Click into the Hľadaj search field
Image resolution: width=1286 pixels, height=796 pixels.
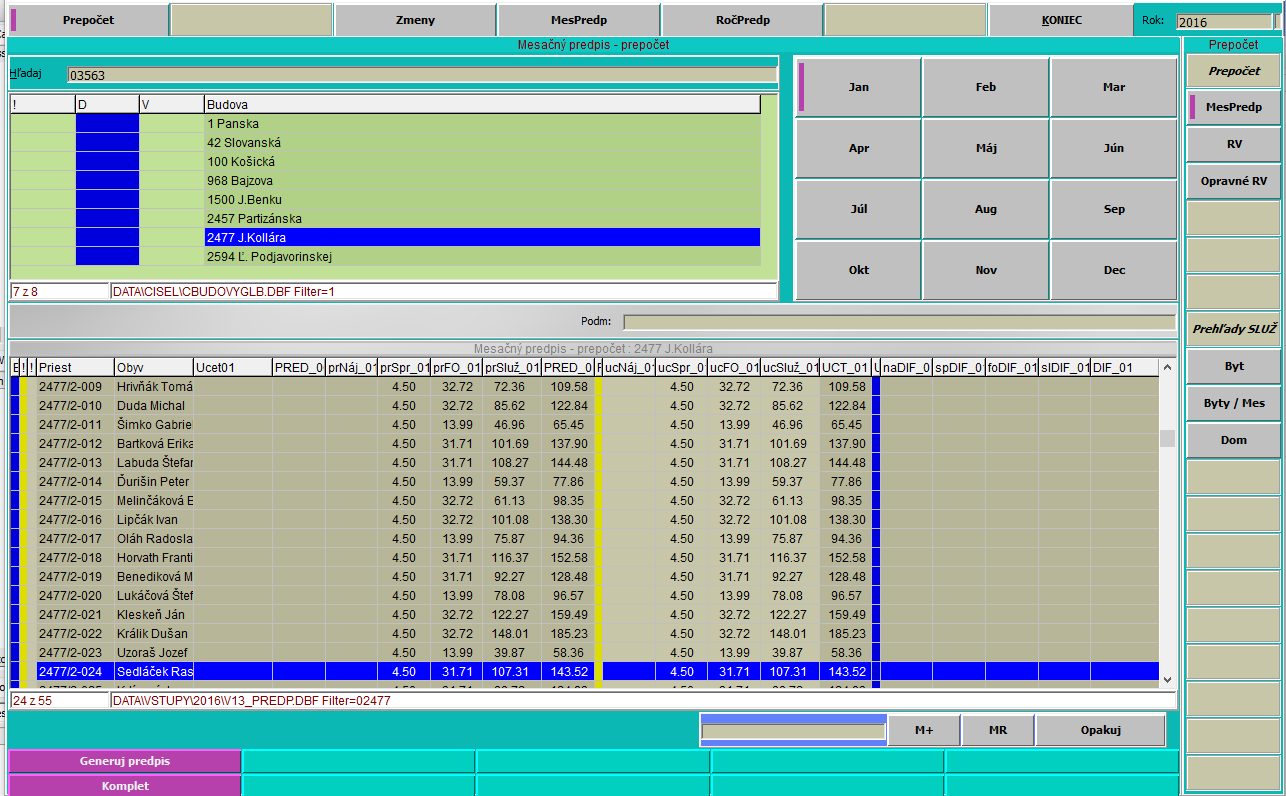pos(422,75)
